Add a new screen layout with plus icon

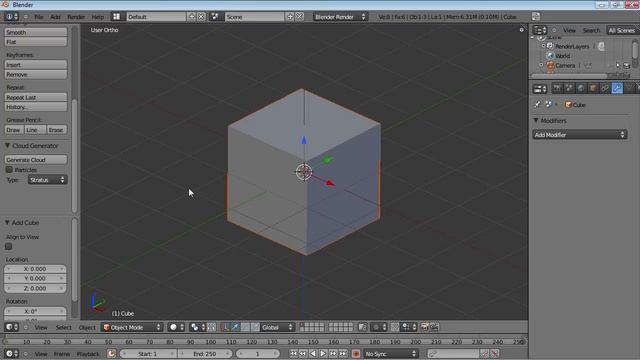tap(191, 17)
